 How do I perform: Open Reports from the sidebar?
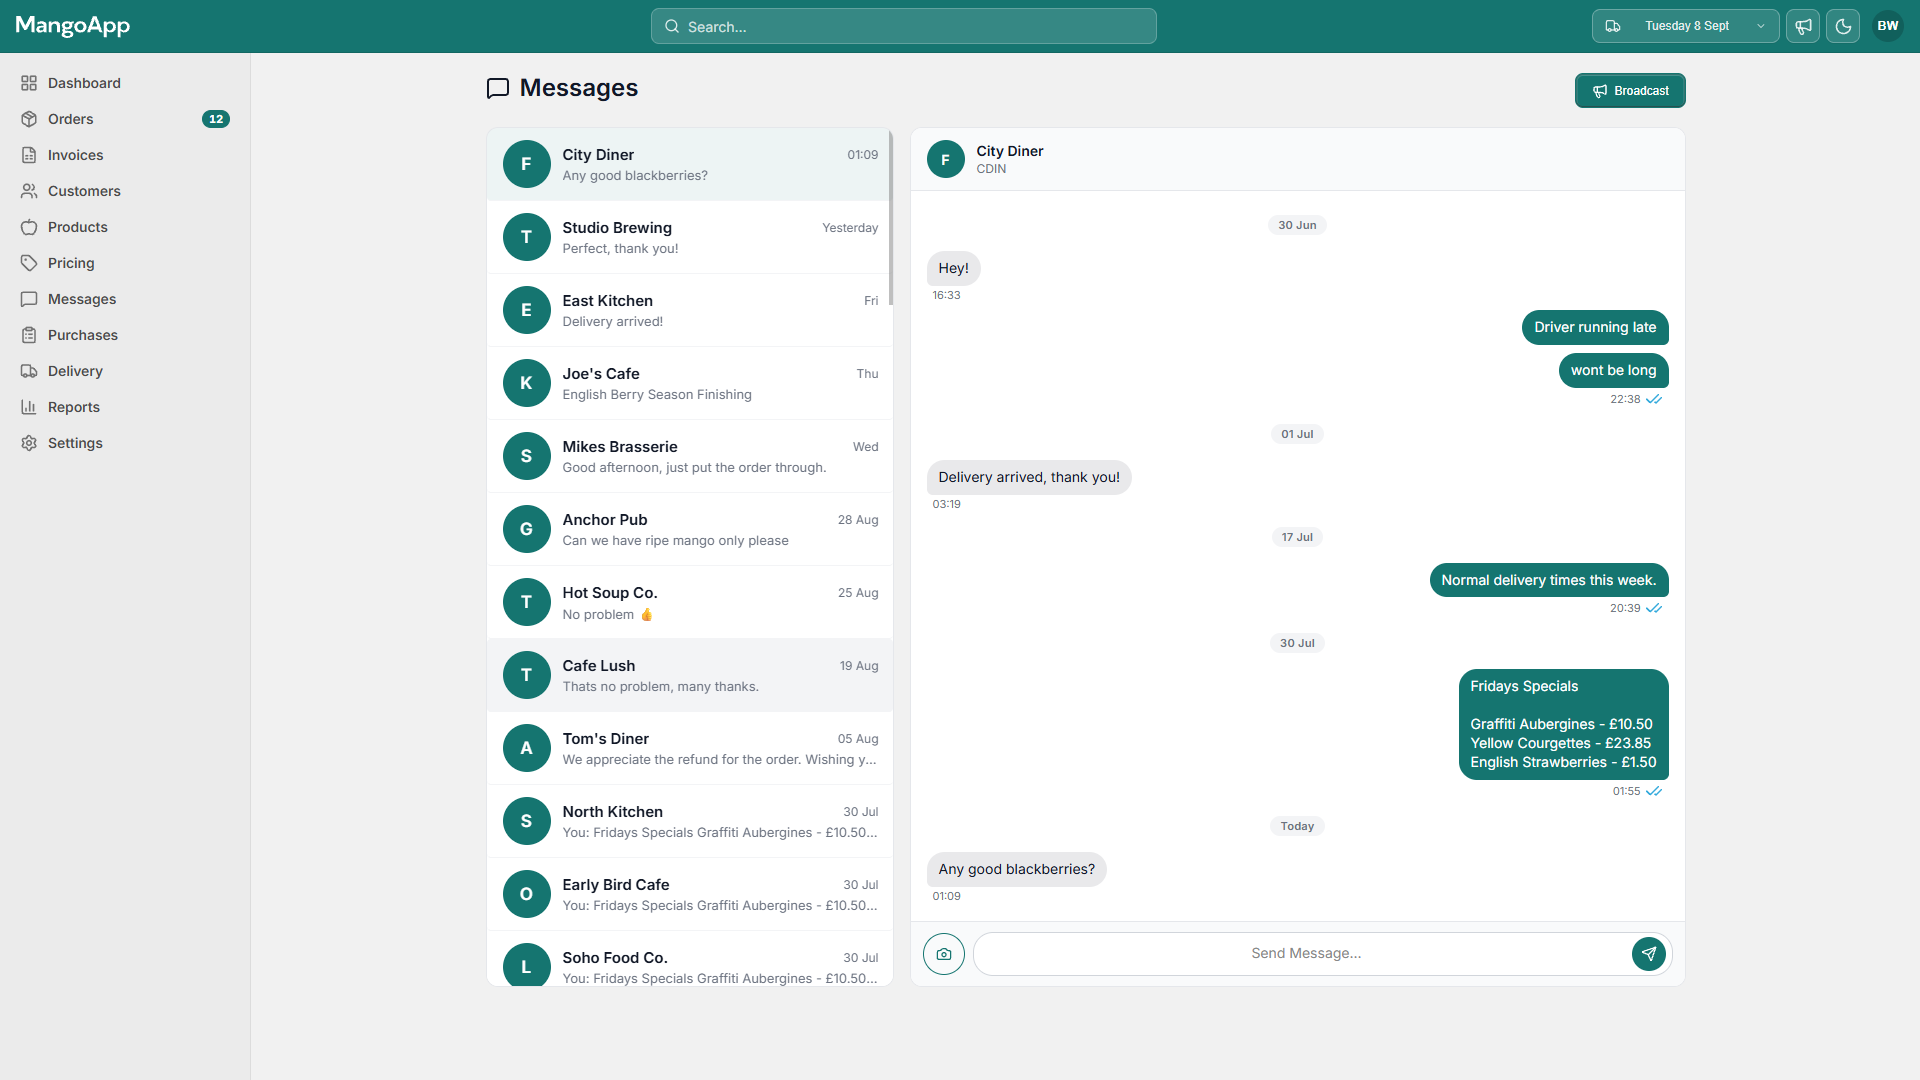point(125,407)
